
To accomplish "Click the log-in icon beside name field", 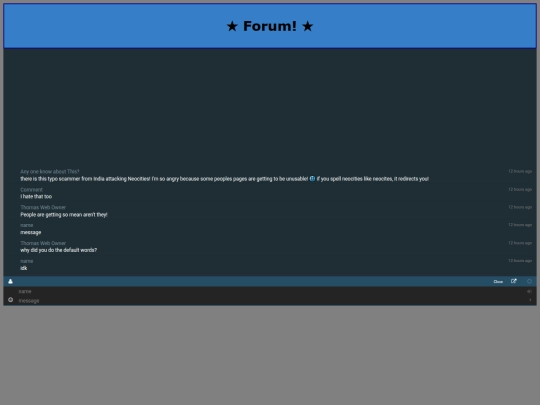I will [529, 291].
